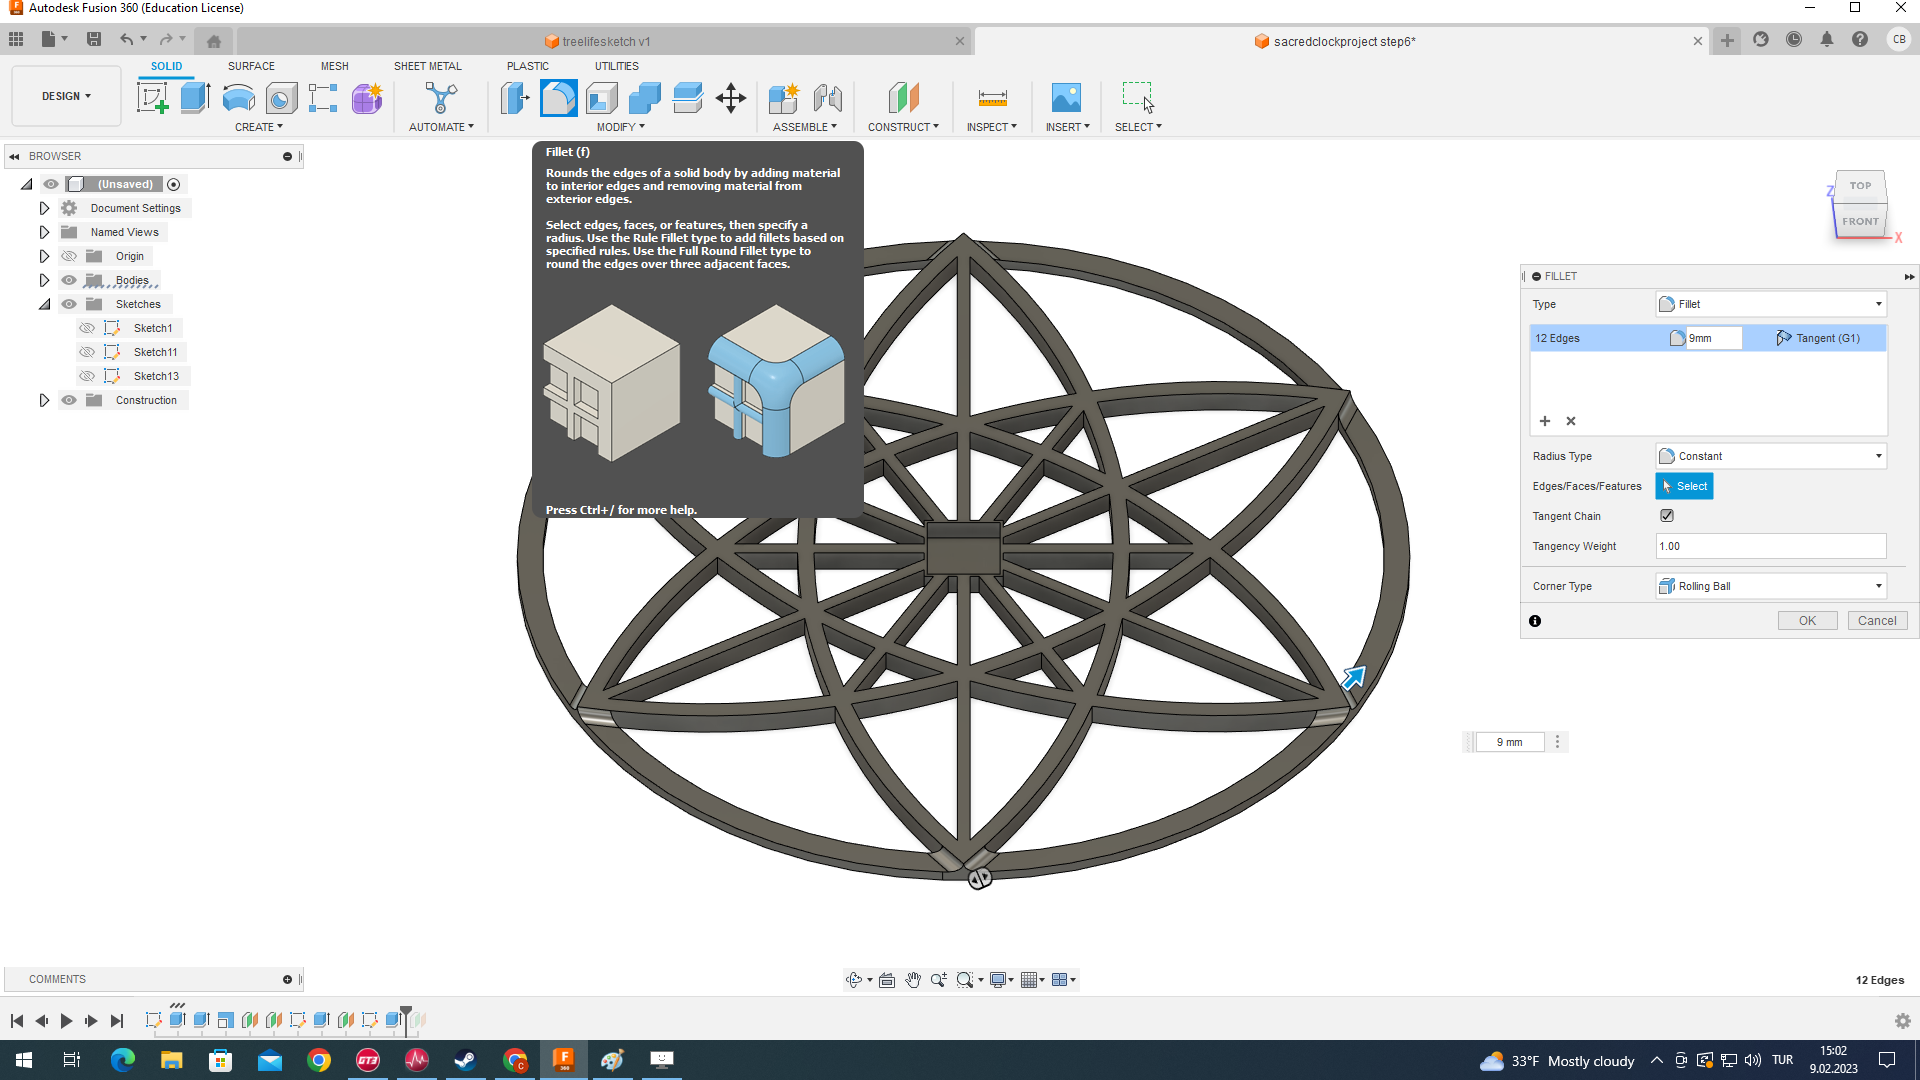
Task: Open the SHEET METAL tab
Action: pyautogui.click(x=427, y=66)
